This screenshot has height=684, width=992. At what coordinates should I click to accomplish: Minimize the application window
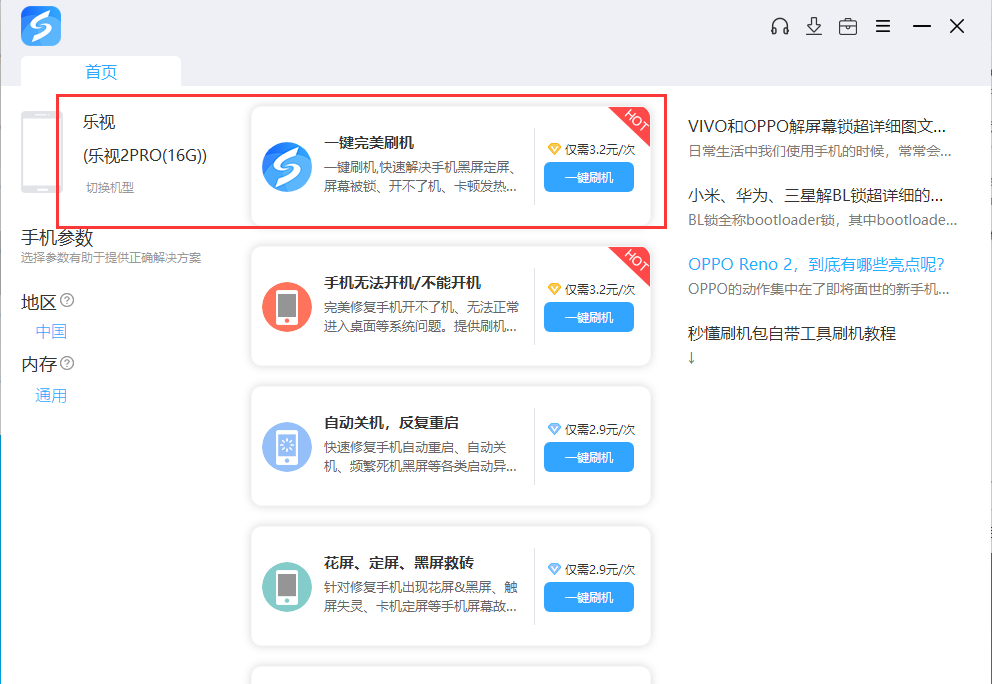coord(922,26)
